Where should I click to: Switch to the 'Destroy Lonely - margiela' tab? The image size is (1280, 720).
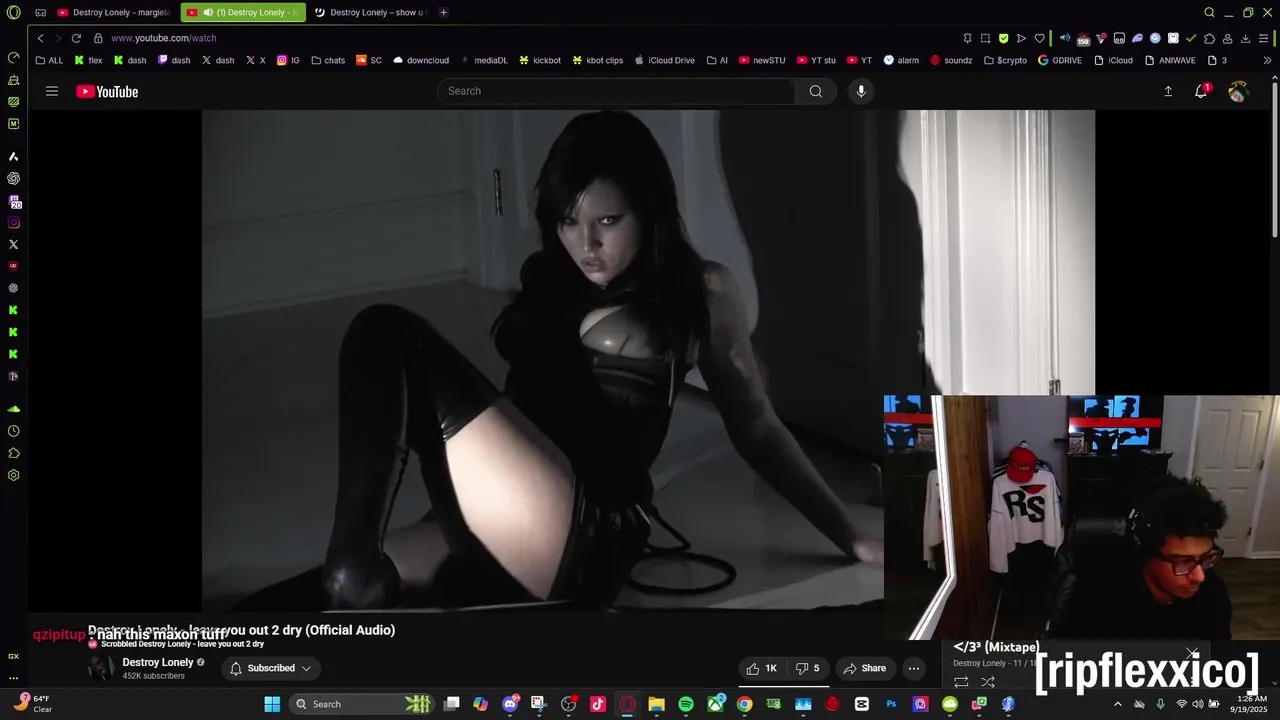114,13
